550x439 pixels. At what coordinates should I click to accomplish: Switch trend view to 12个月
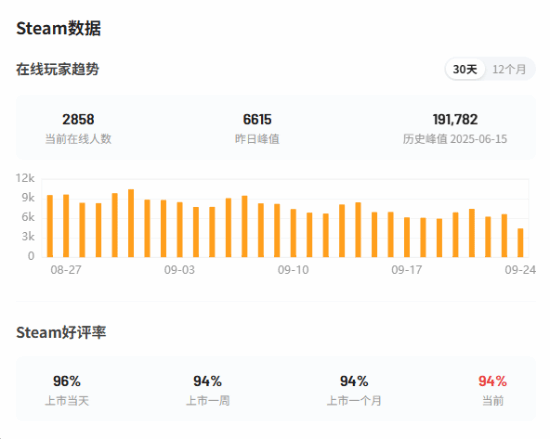click(x=509, y=69)
